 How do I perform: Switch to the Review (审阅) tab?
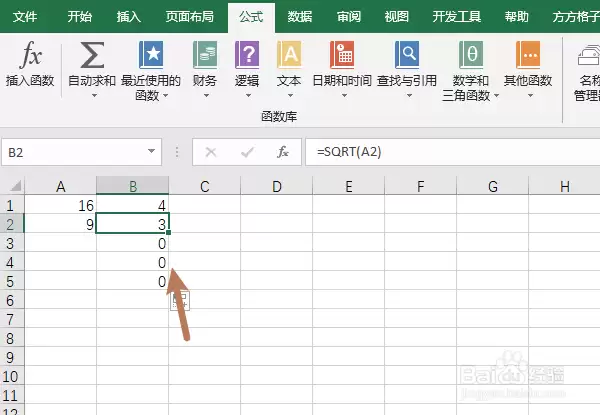pyautogui.click(x=349, y=16)
